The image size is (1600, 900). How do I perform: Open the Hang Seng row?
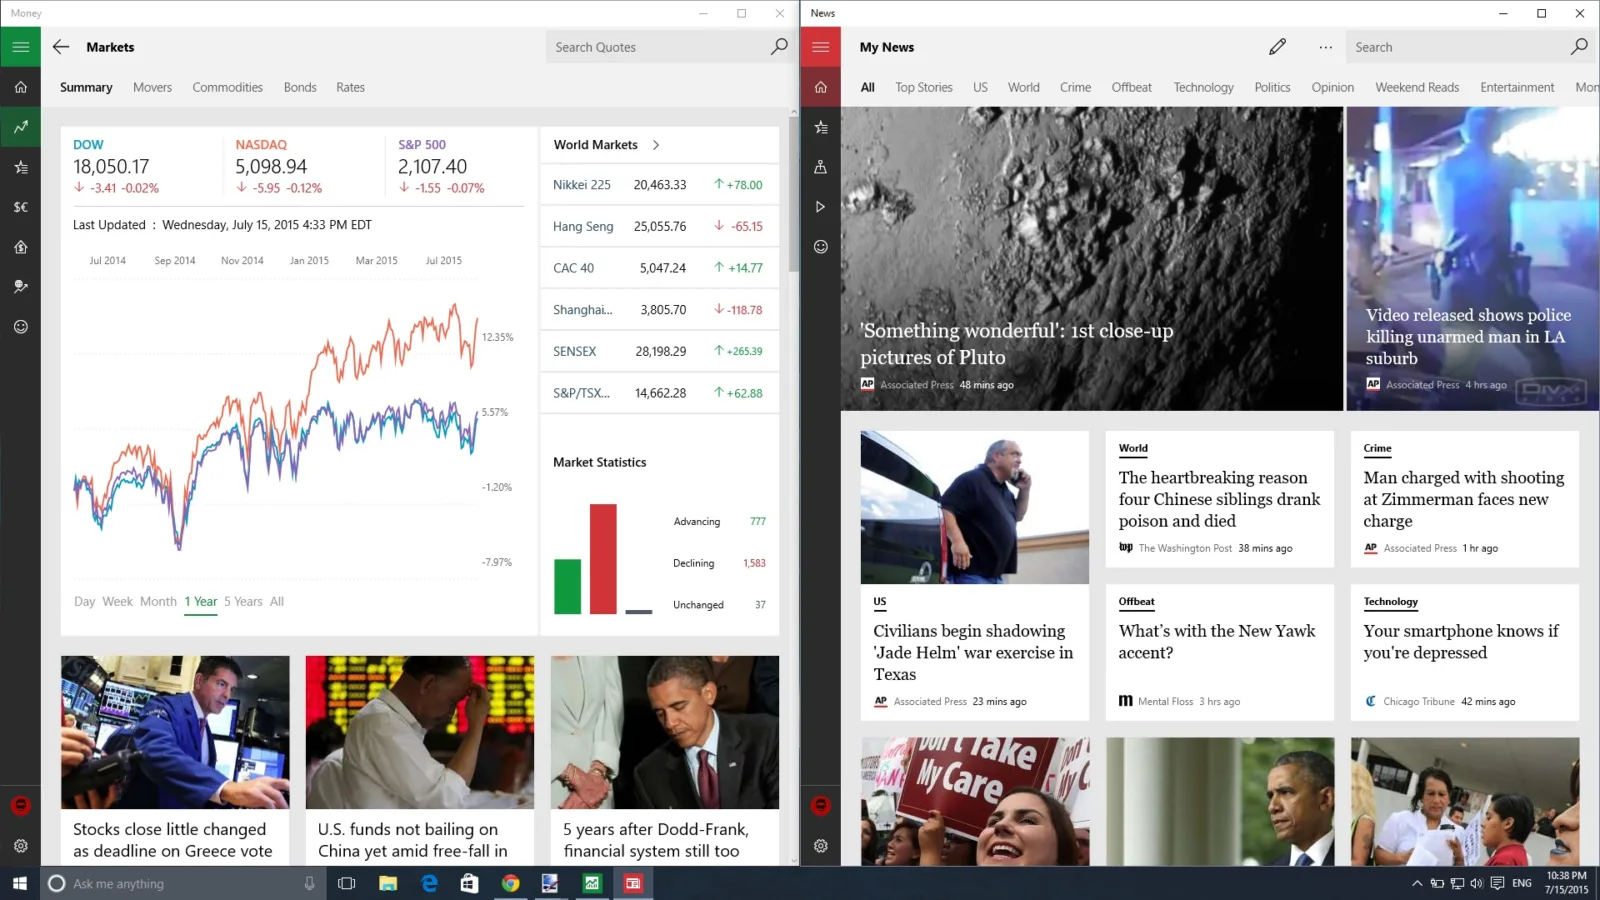659,227
